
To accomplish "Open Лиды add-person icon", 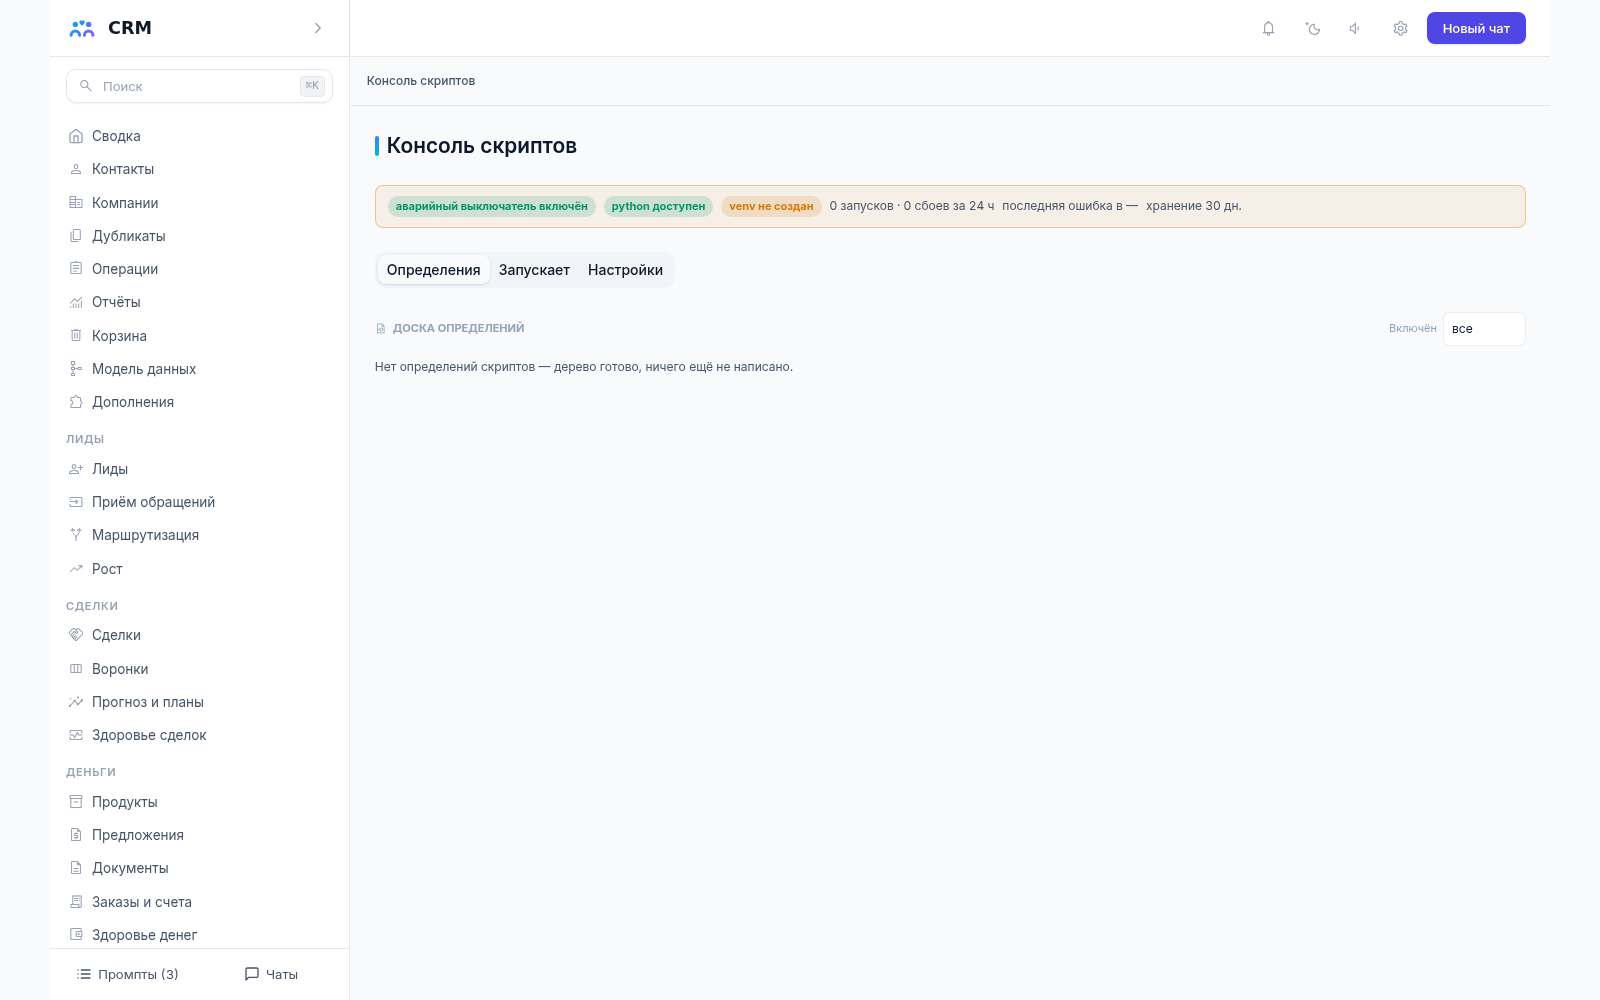I will coord(76,469).
